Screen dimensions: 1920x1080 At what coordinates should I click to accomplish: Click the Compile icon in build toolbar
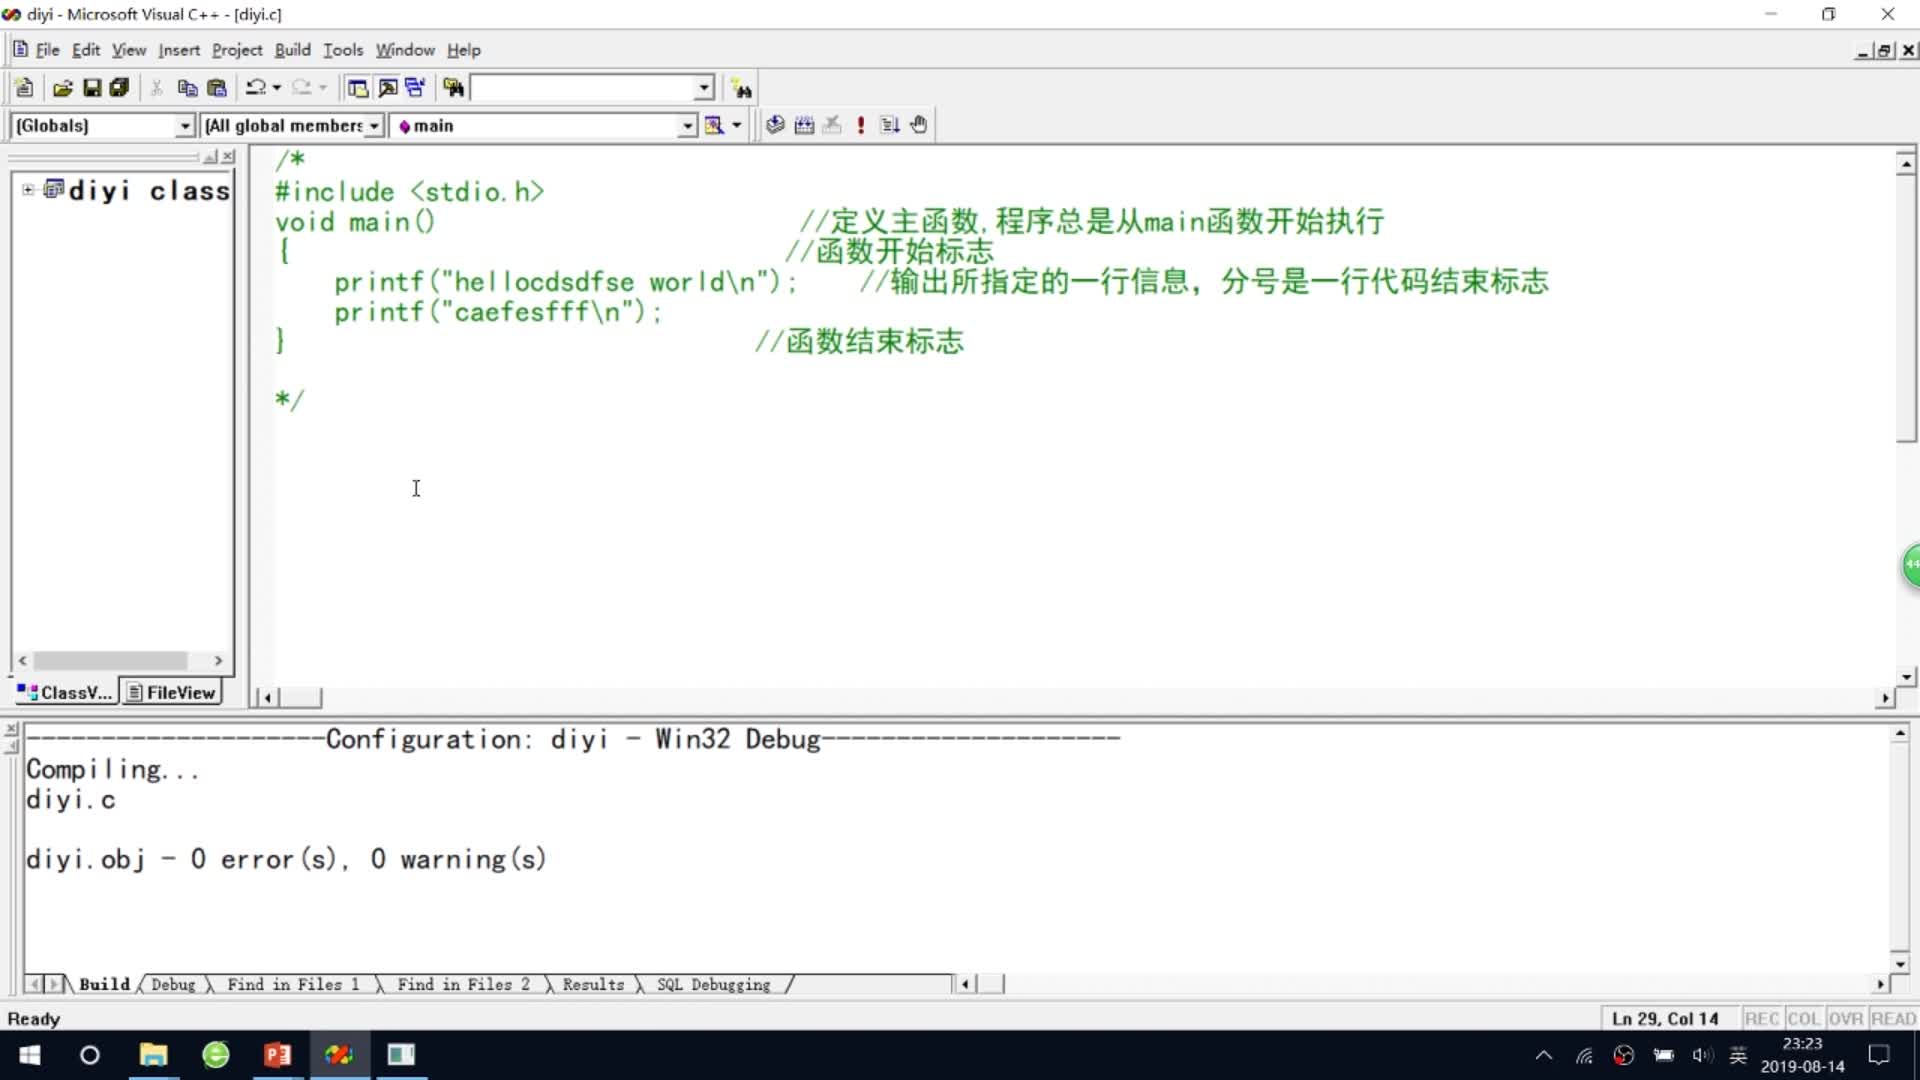pyautogui.click(x=775, y=125)
